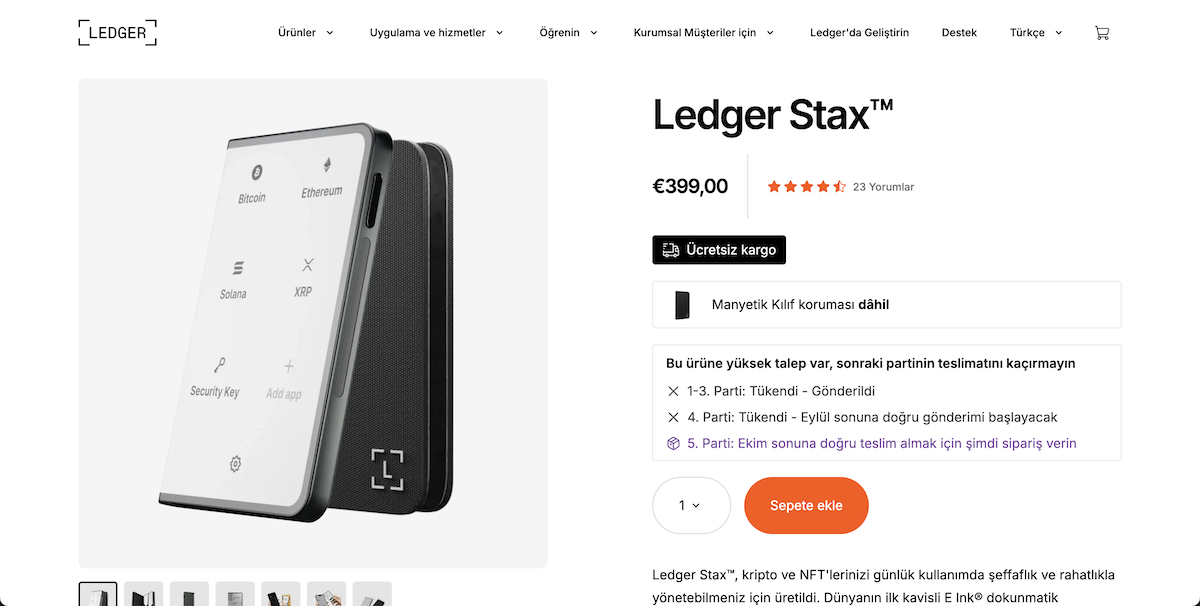Viewport: 1200px width, 606px height.
Task: Open the Ürünler dropdown
Action: [x=305, y=32]
